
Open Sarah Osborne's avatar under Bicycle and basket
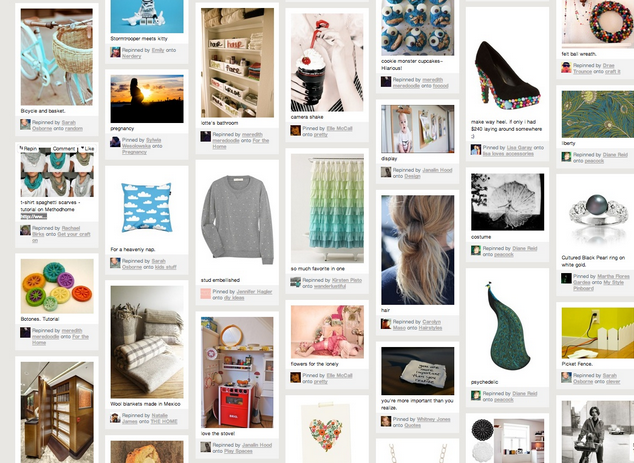tap(25, 124)
